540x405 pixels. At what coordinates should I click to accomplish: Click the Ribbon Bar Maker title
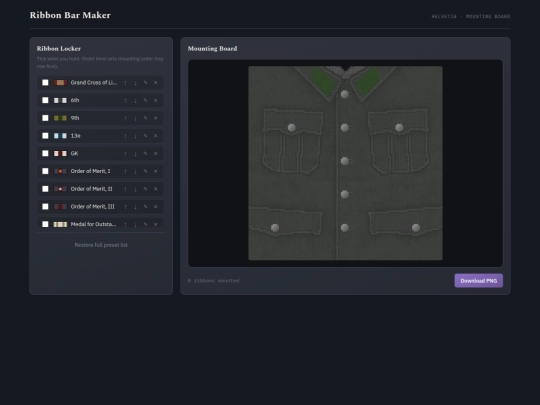click(70, 15)
